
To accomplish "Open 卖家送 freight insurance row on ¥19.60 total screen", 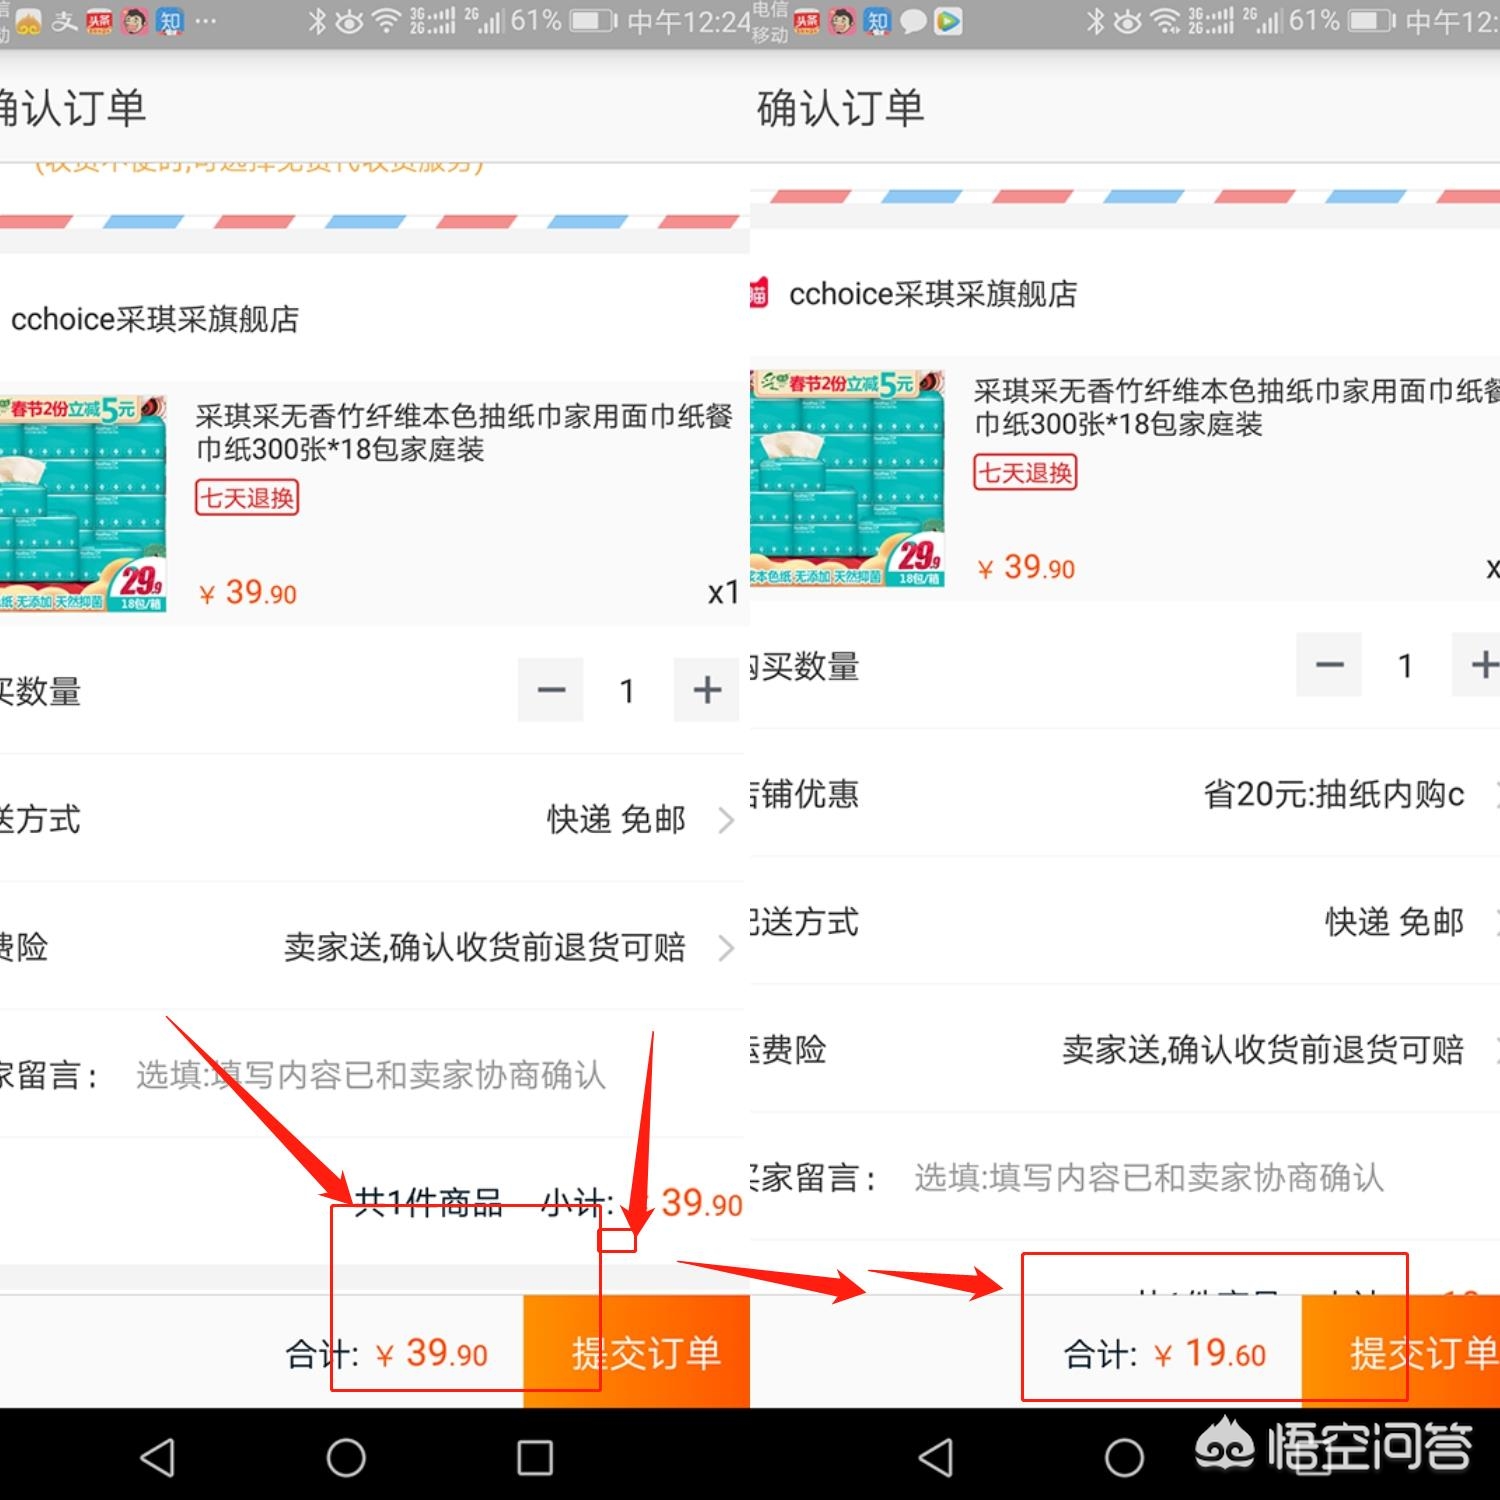I will 1125,1050.
